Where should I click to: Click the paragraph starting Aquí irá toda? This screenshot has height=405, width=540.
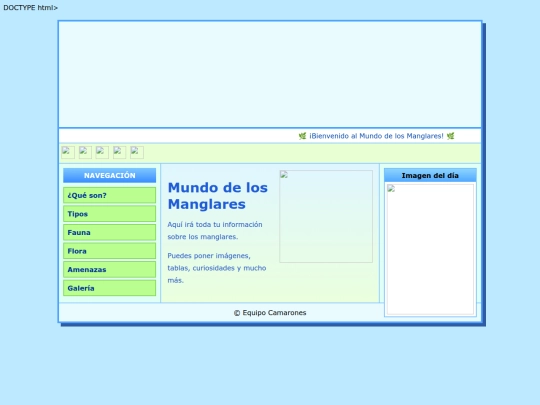coord(215,230)
